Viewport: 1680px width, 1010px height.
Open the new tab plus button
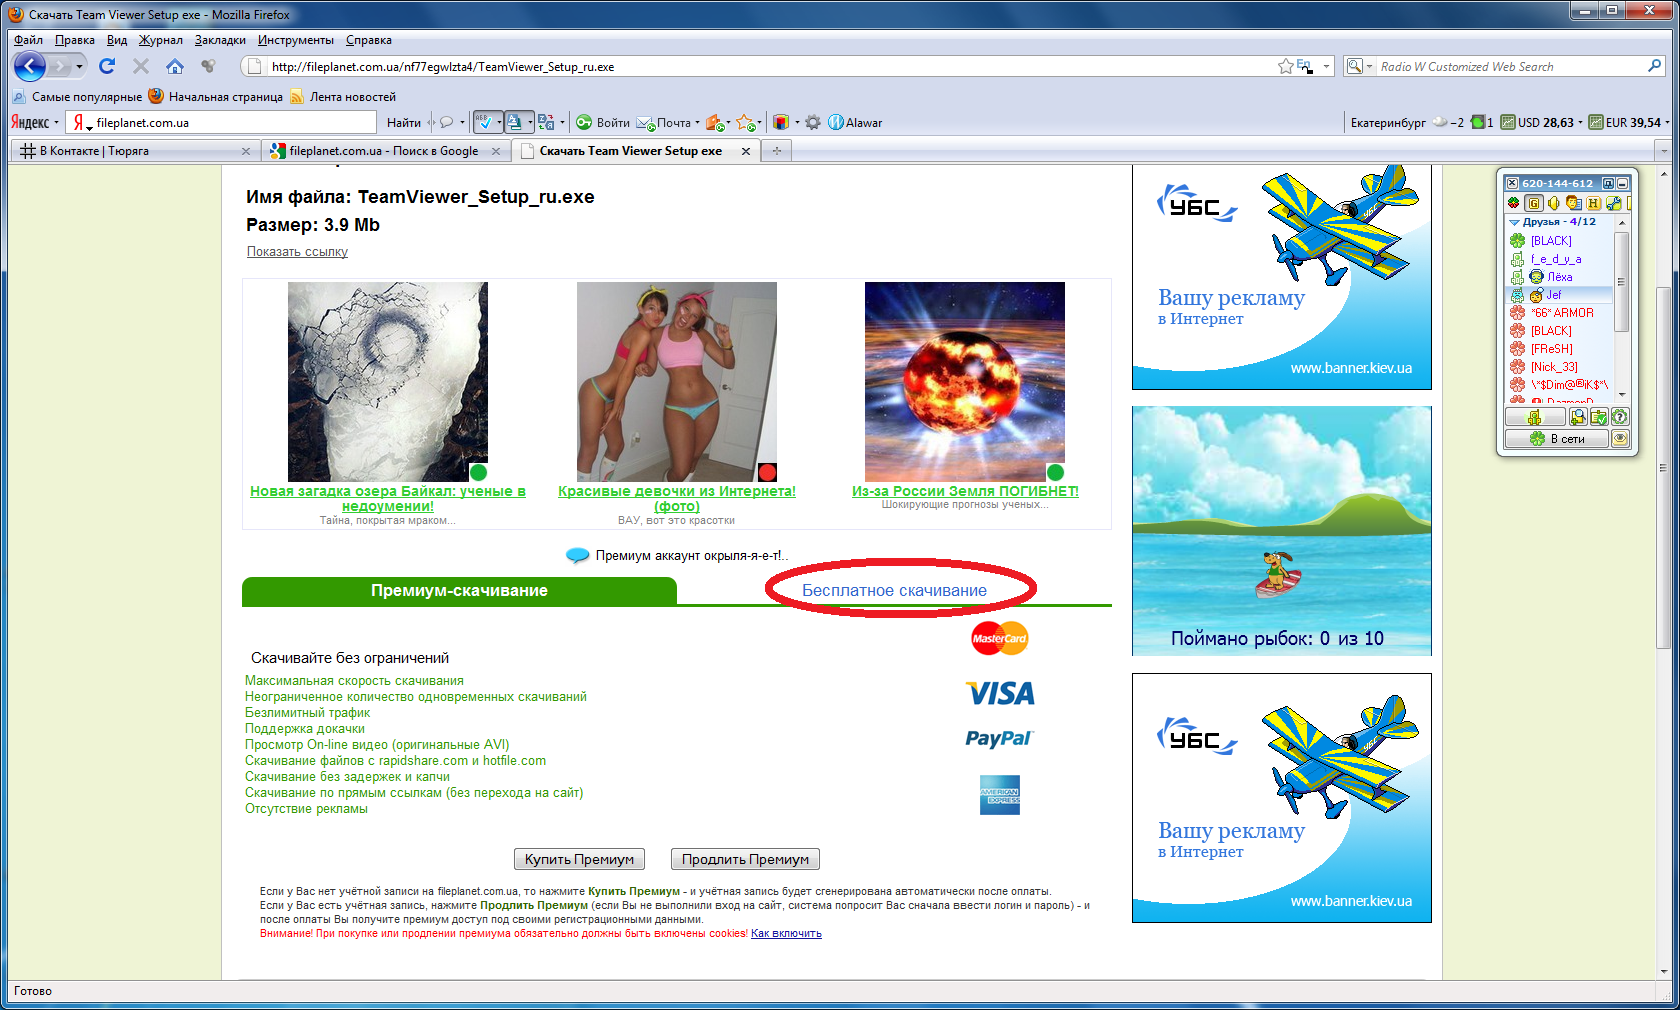coord(776,150)
